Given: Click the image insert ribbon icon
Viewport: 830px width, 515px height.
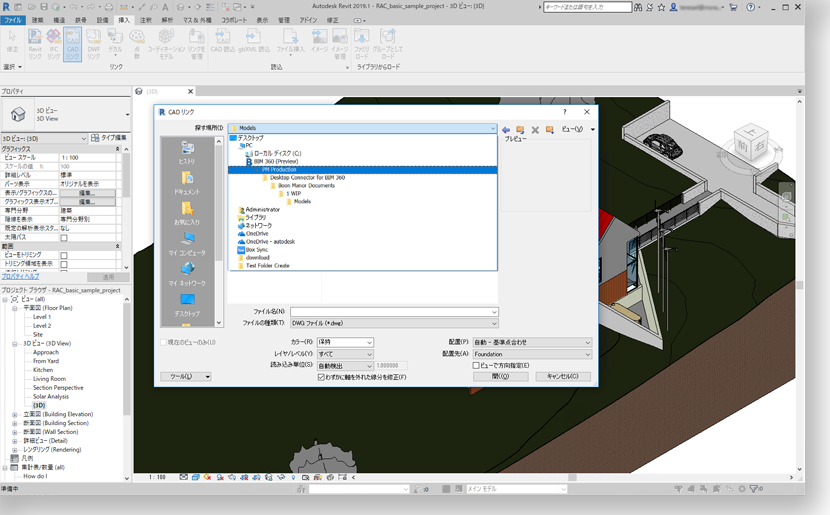Looking at the screenshot, I should point(319,41).
